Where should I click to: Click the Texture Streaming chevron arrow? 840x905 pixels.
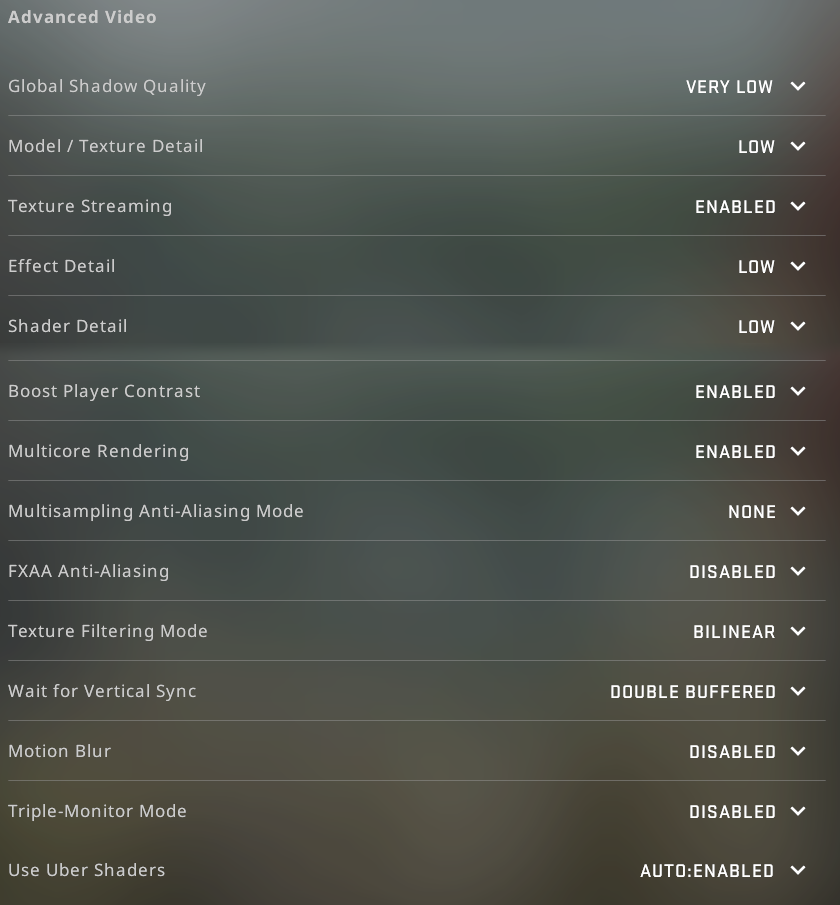pos(798,206)
